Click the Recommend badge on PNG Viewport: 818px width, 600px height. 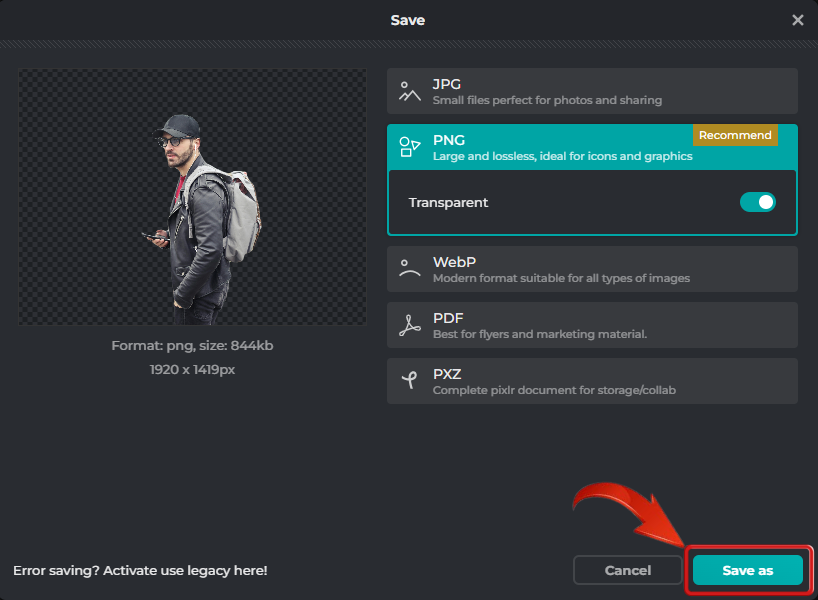tap(735, 135)
